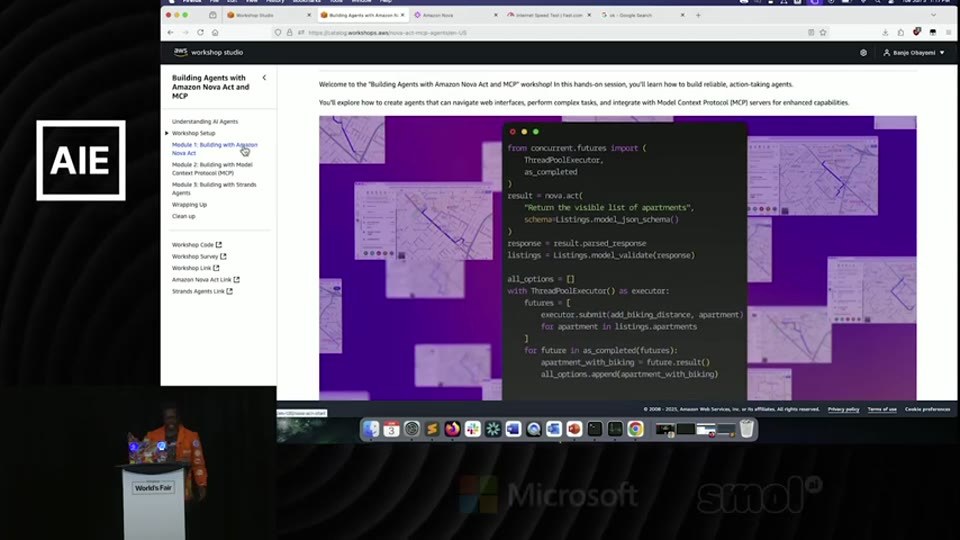This screenshot has width=960, height=540.
Task: Switch to the Internet Speed Test tab
Action: 549,15
